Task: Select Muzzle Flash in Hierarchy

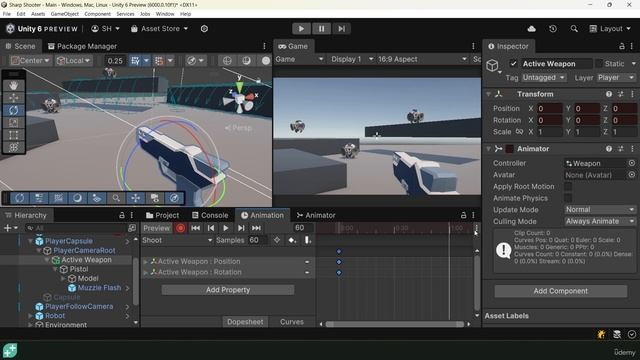Action: [x=99, y=288]
